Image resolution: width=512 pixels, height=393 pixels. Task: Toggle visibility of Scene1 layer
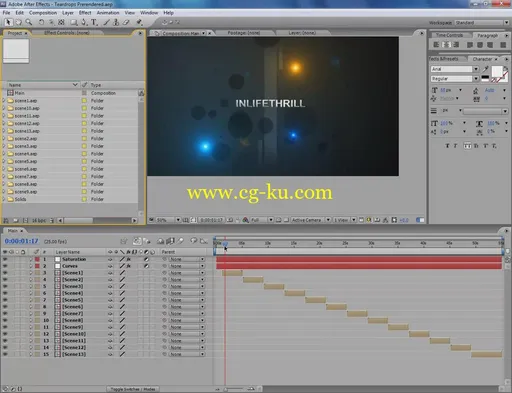(5, 273)
